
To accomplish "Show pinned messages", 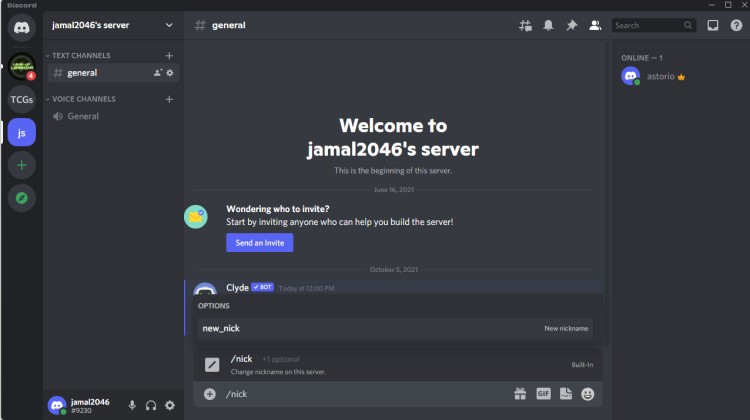I will 572,25.
